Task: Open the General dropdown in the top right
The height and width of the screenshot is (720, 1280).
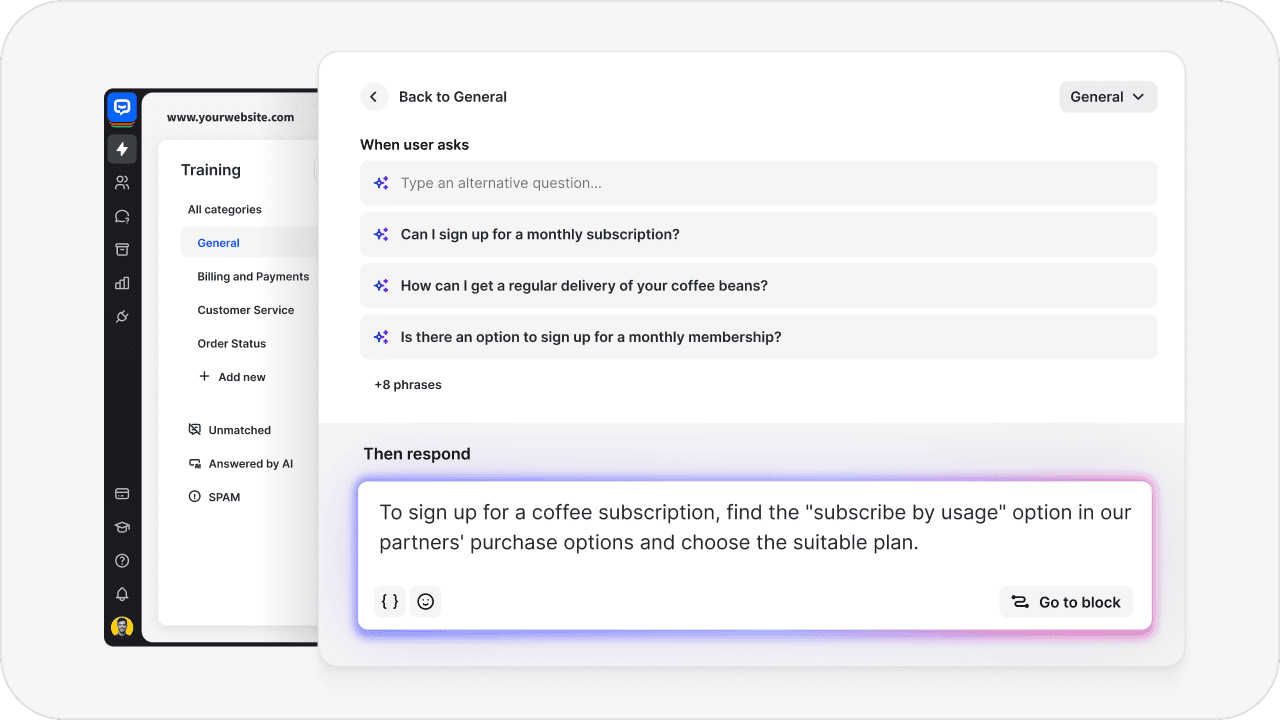Action: pos(1107,96)
